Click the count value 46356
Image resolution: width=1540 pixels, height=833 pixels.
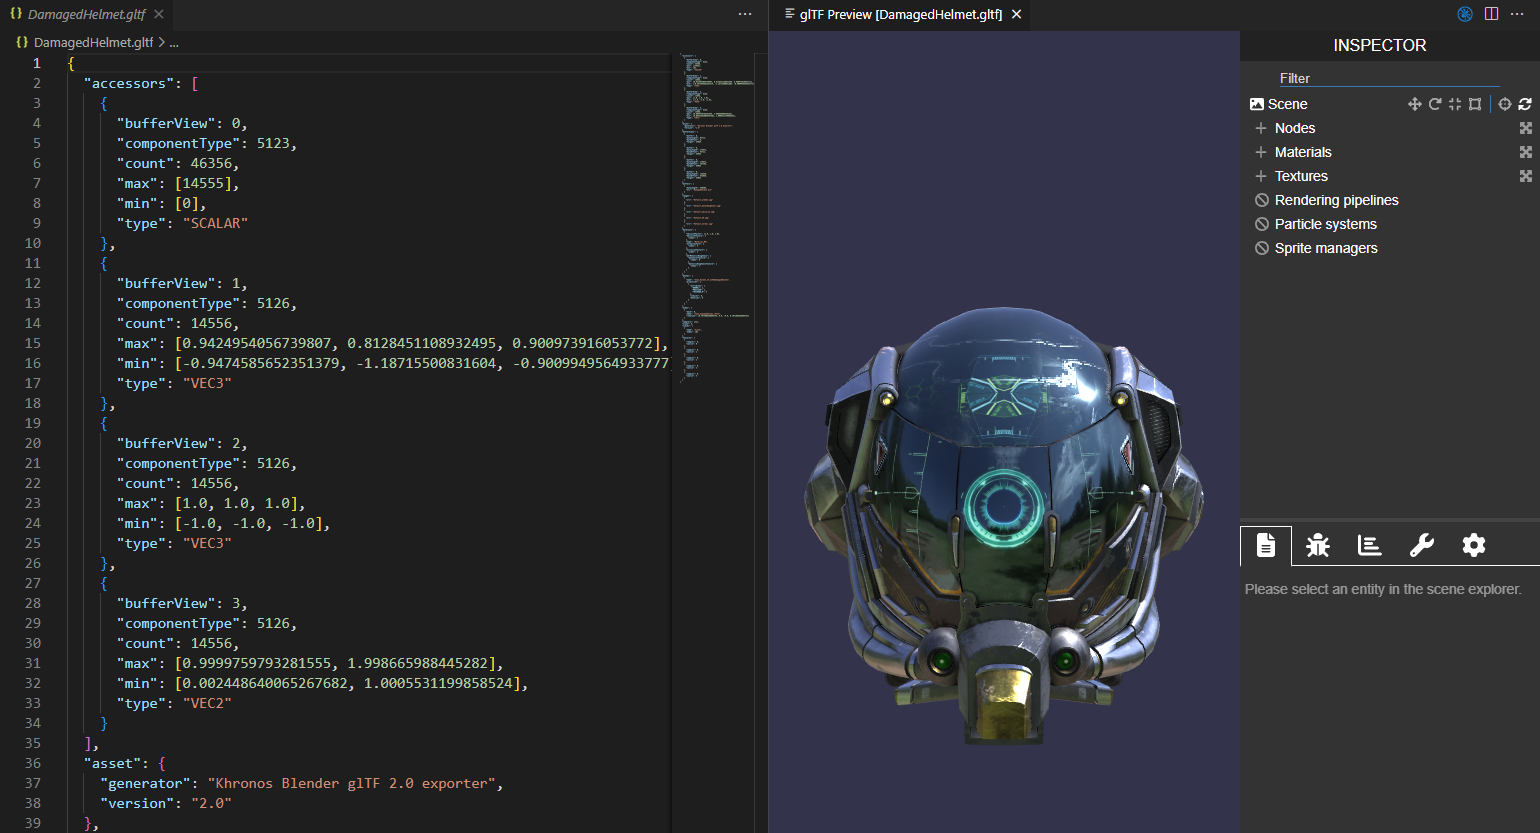211,163
